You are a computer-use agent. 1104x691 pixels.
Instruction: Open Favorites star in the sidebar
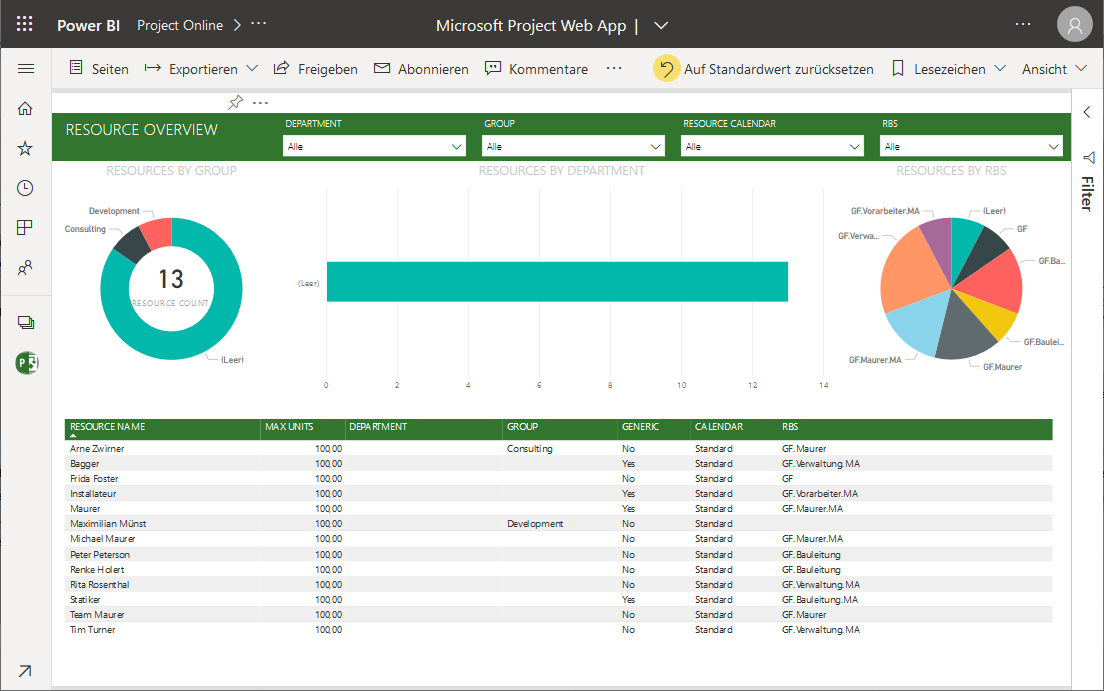point(25,148)
